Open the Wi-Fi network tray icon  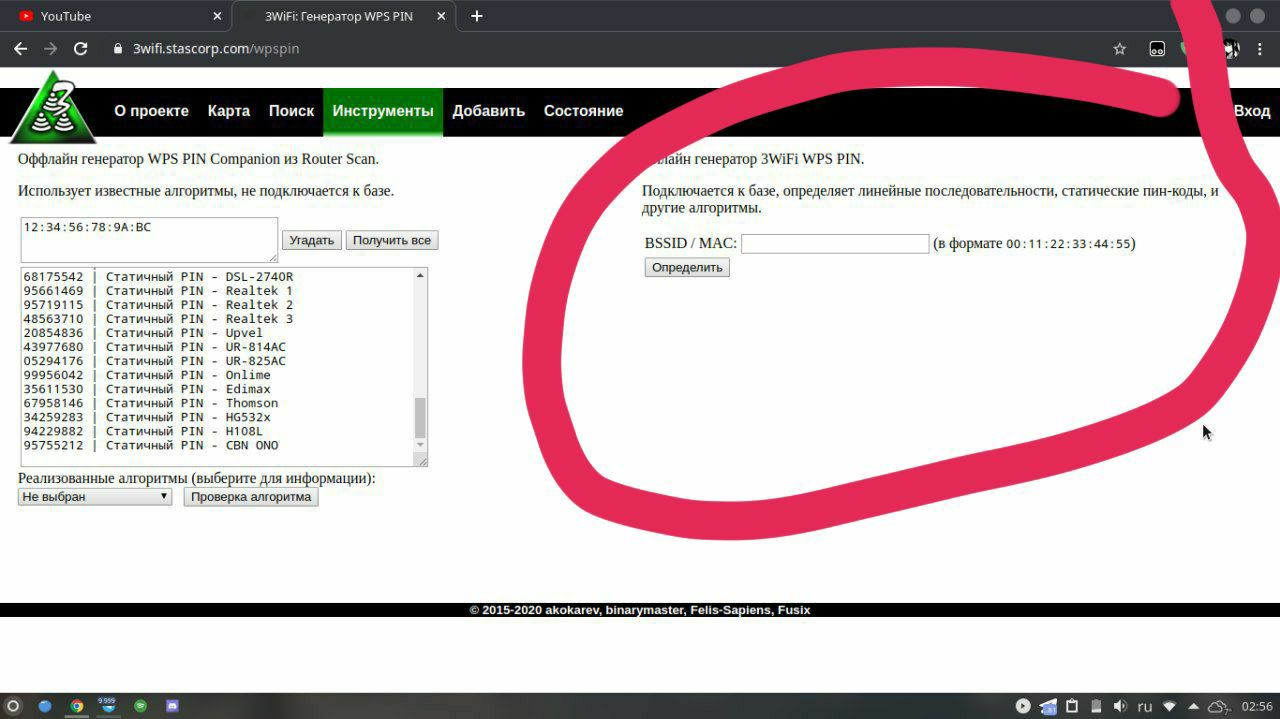click(x=1169, y=706)
